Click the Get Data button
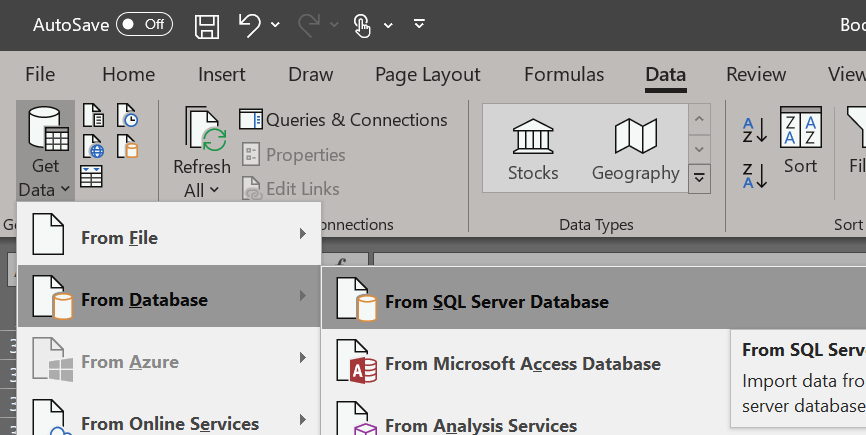 coord(45,151)
